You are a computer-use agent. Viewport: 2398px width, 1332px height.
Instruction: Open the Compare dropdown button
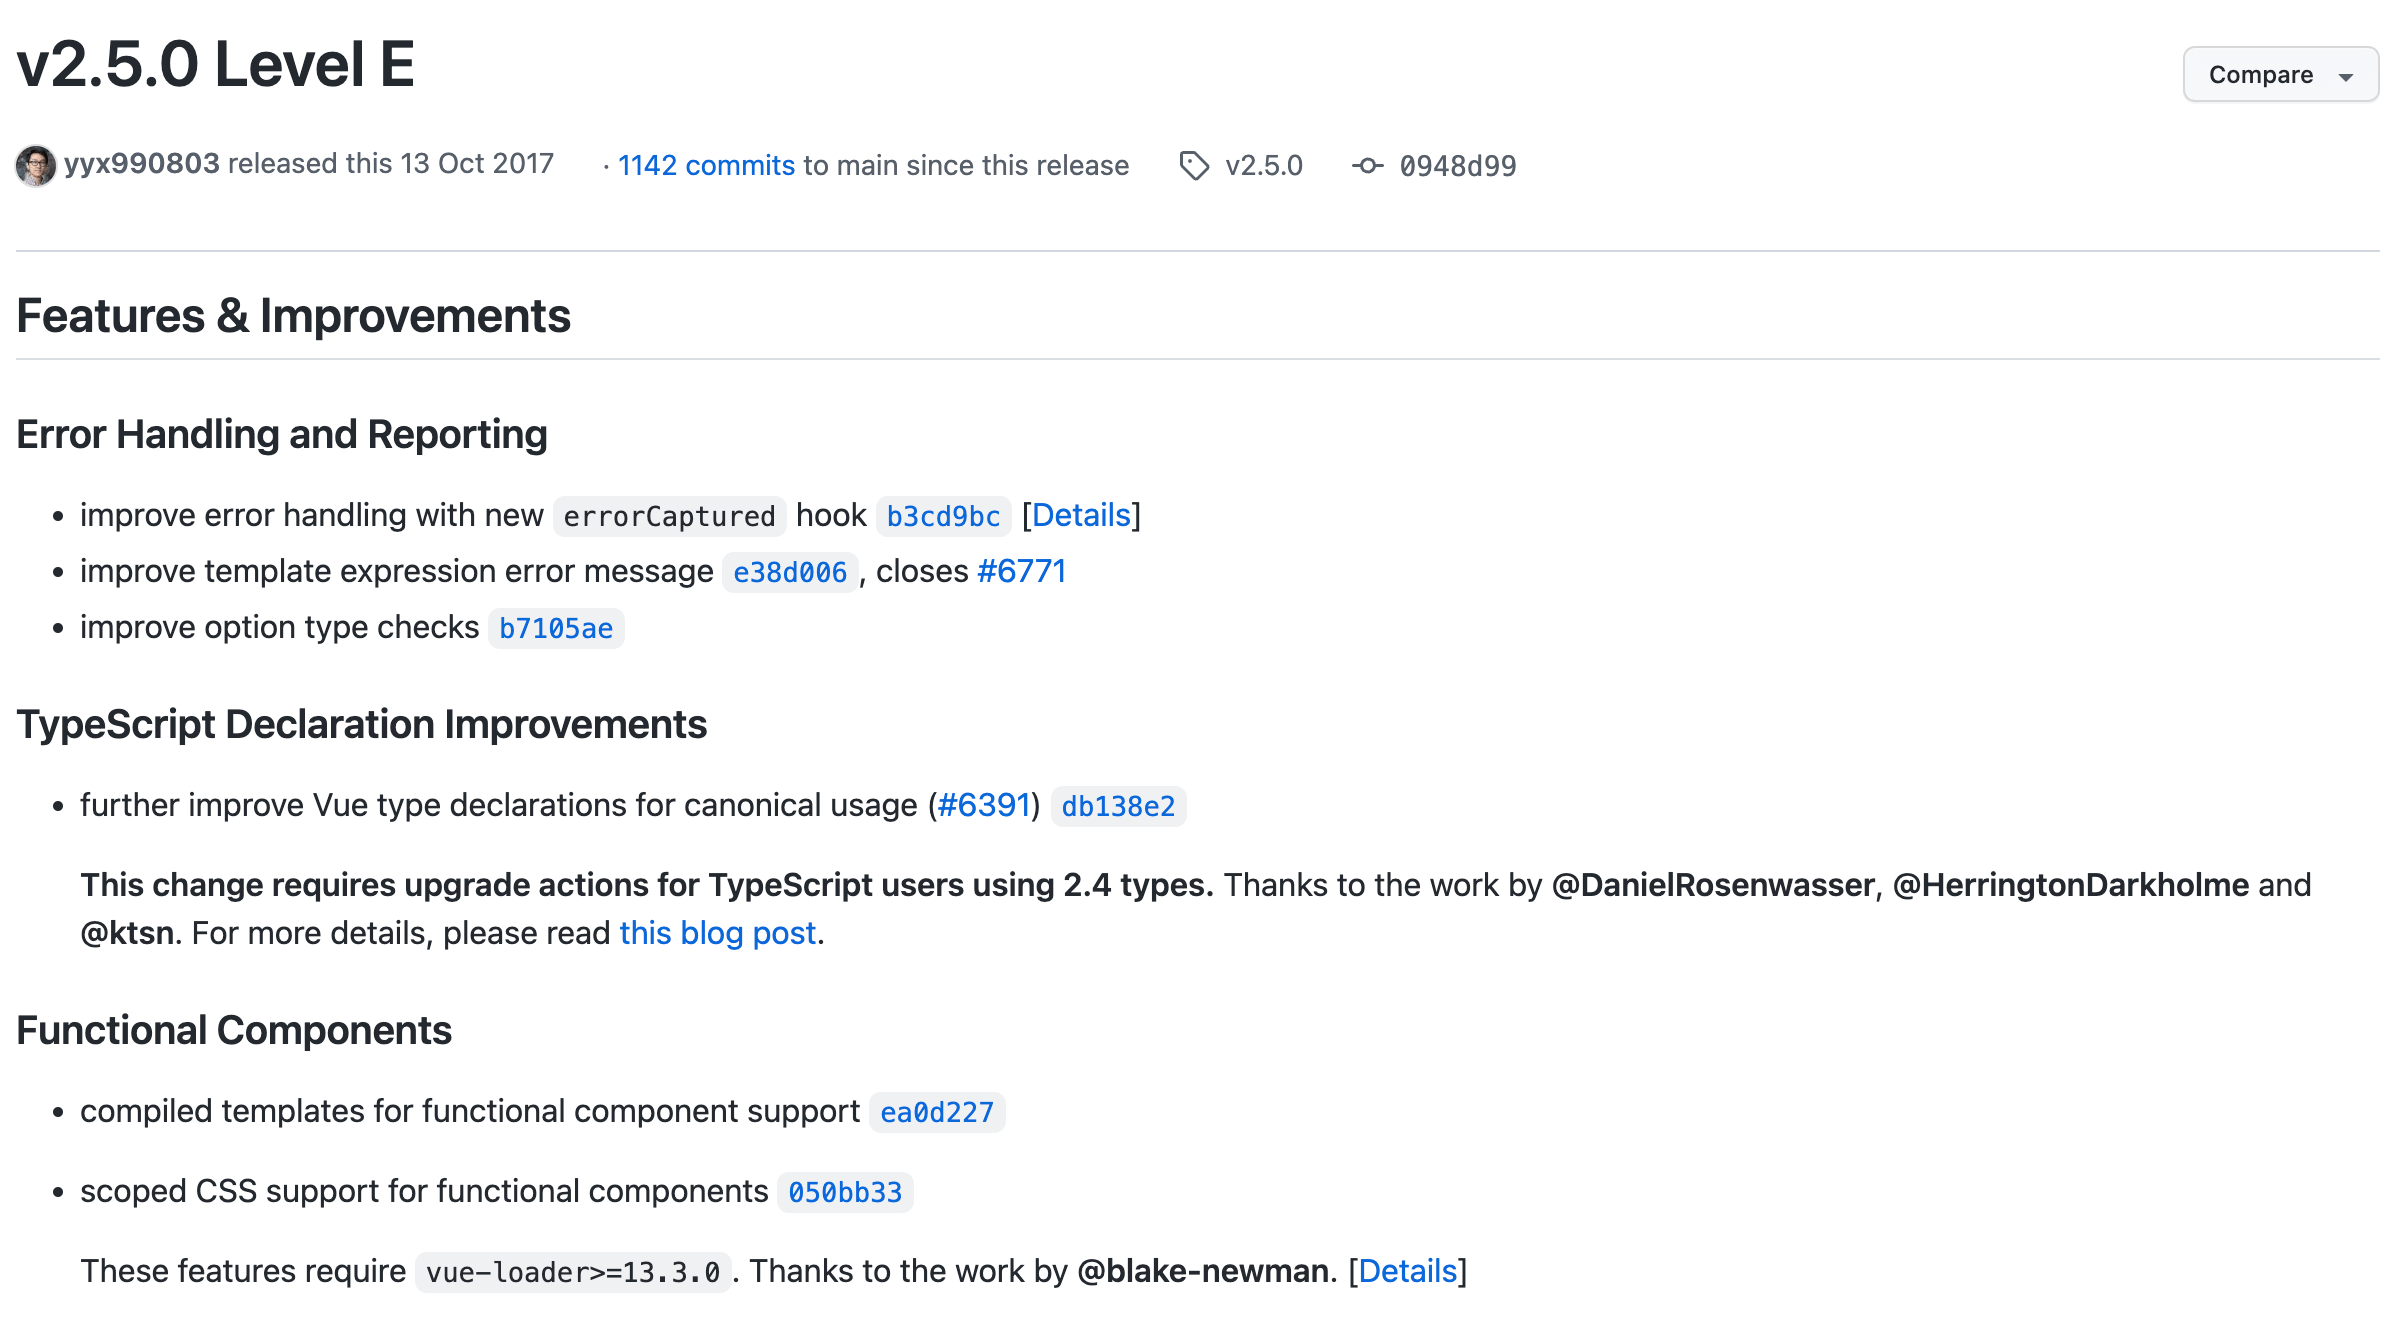click(x=2260, y=75)
